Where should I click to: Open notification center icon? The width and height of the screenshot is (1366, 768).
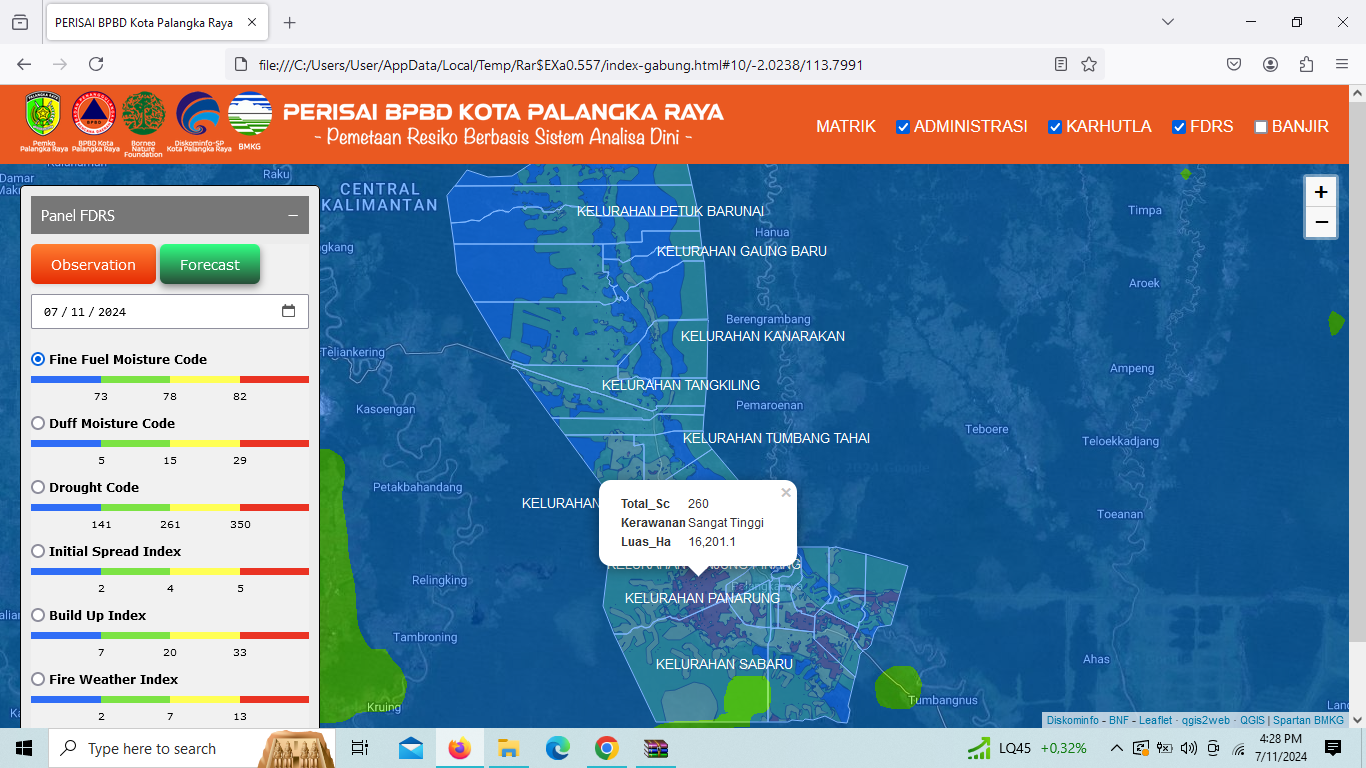click(x=1333, y=748)
